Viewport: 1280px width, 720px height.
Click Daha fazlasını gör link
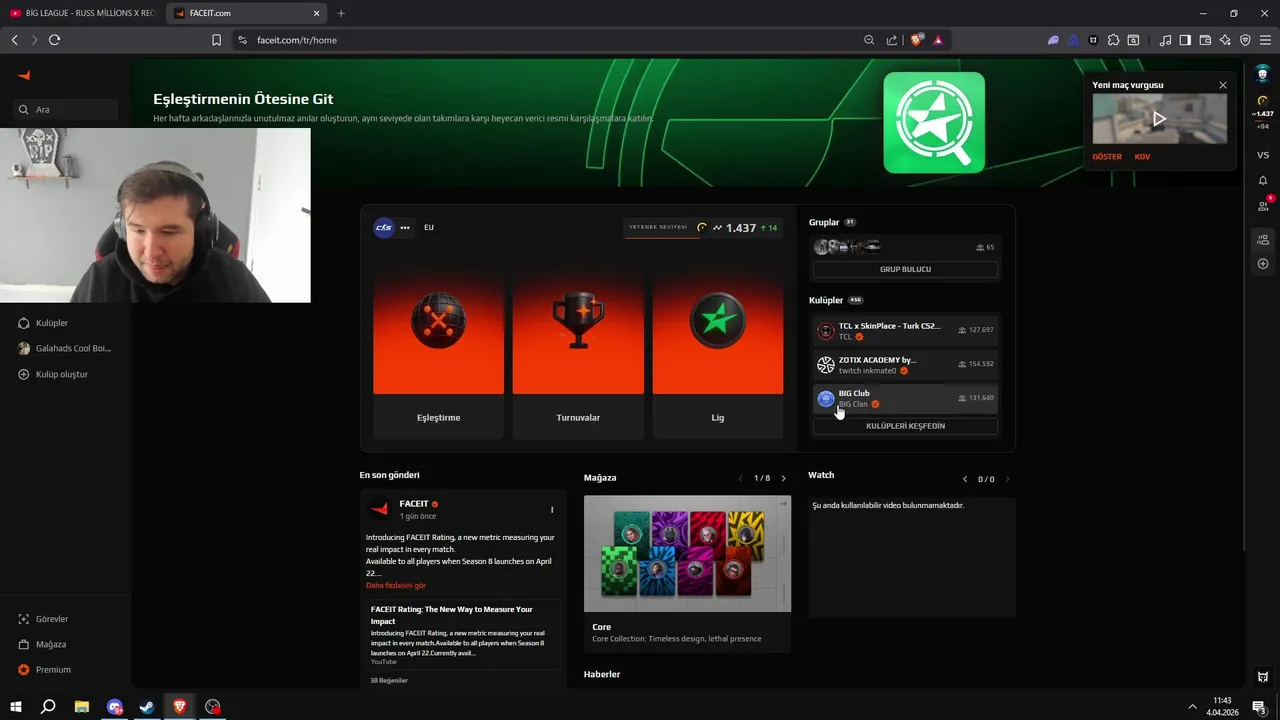(x=396, y=585)
